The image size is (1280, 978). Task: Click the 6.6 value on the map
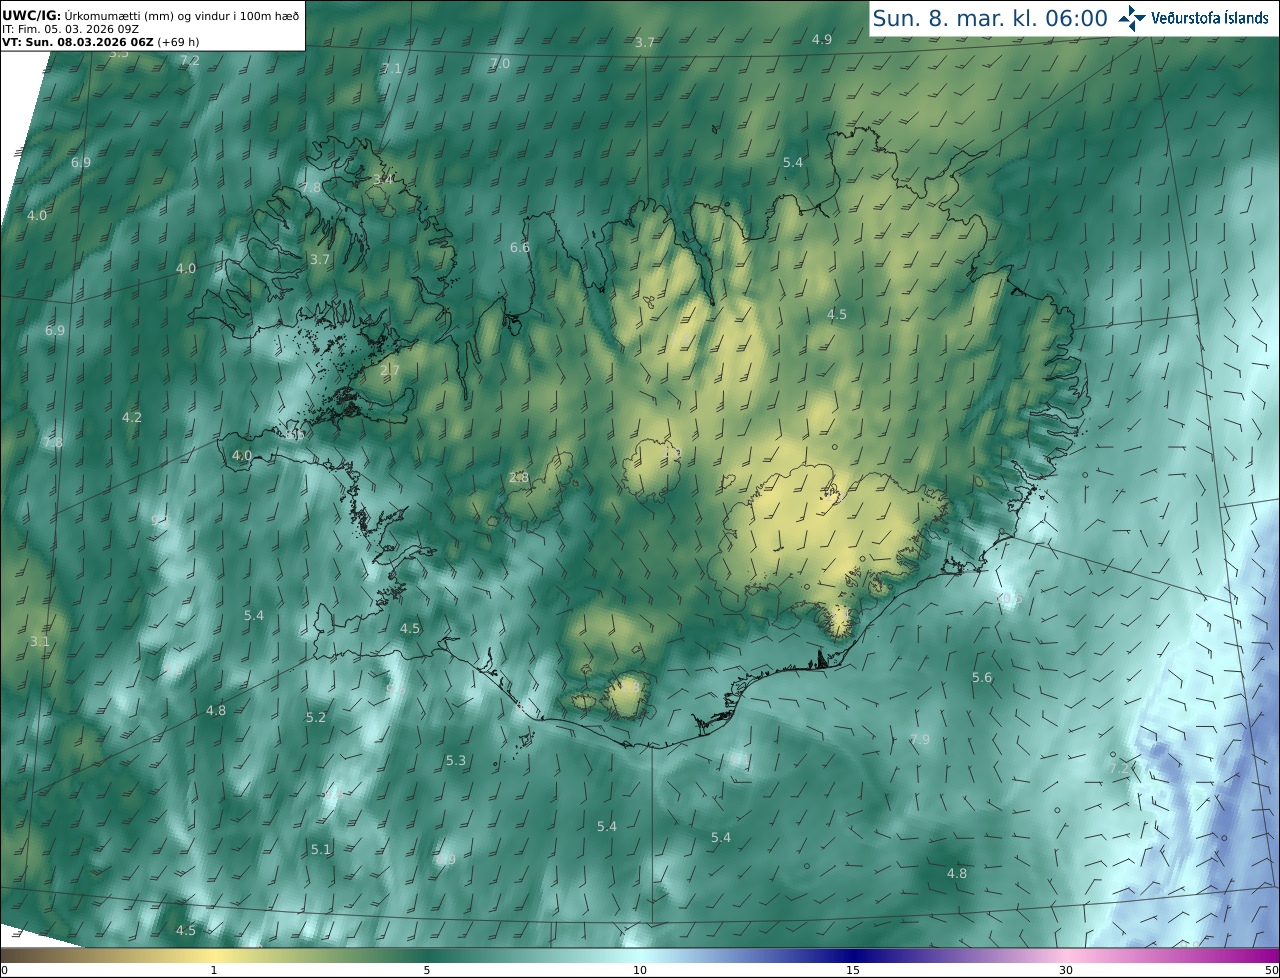(519, 247)
